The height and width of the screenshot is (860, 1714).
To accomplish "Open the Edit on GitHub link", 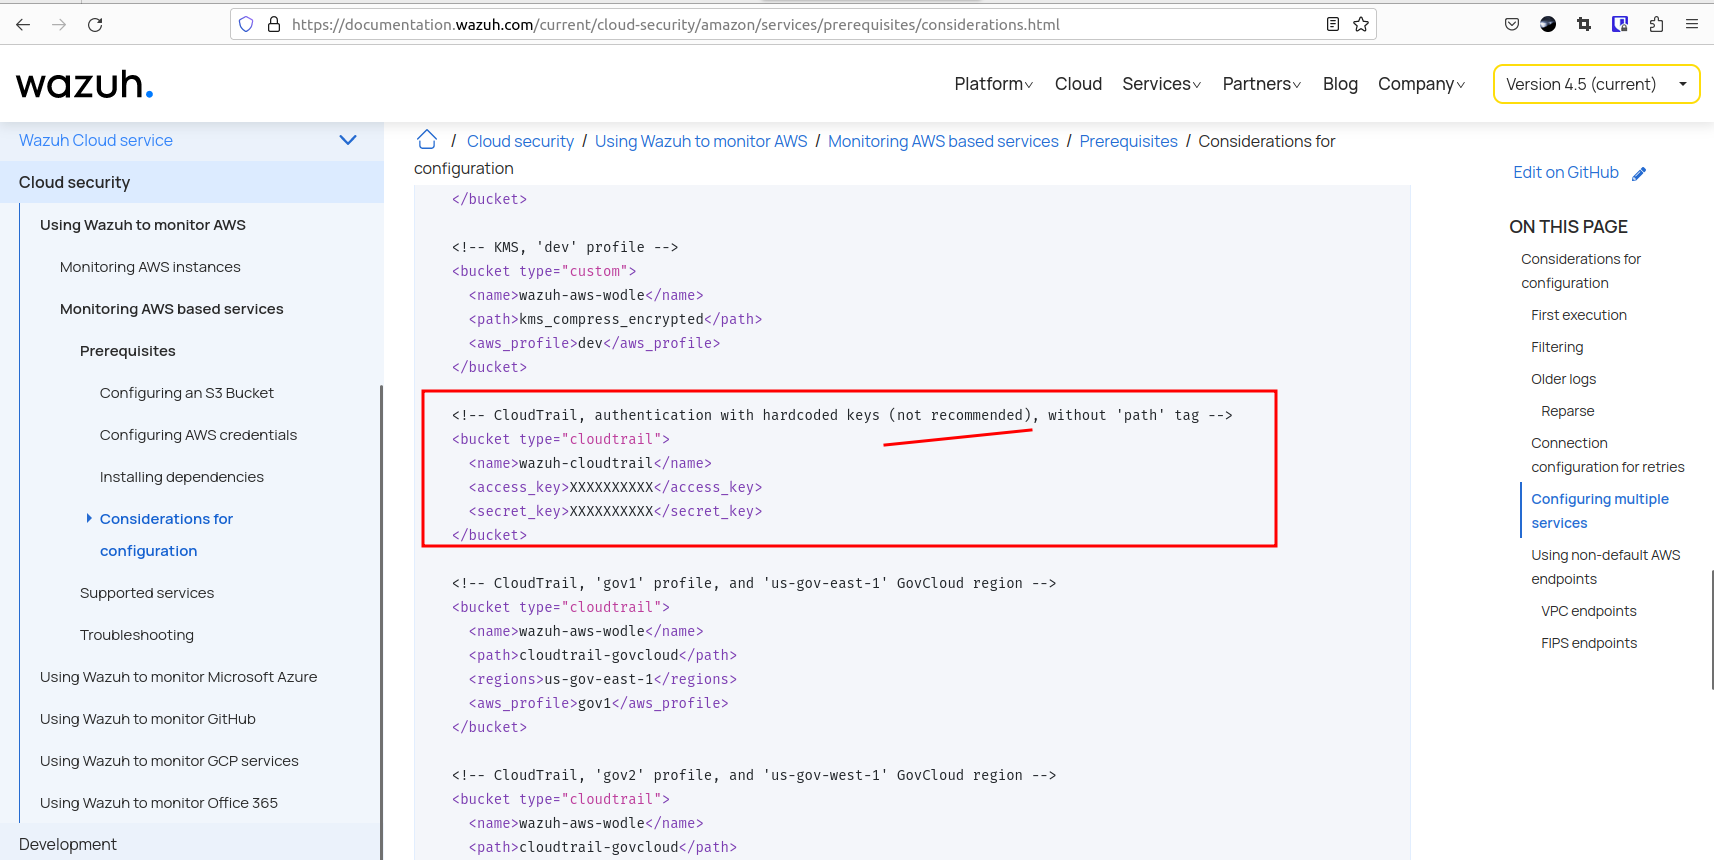I will [1565, 172].
